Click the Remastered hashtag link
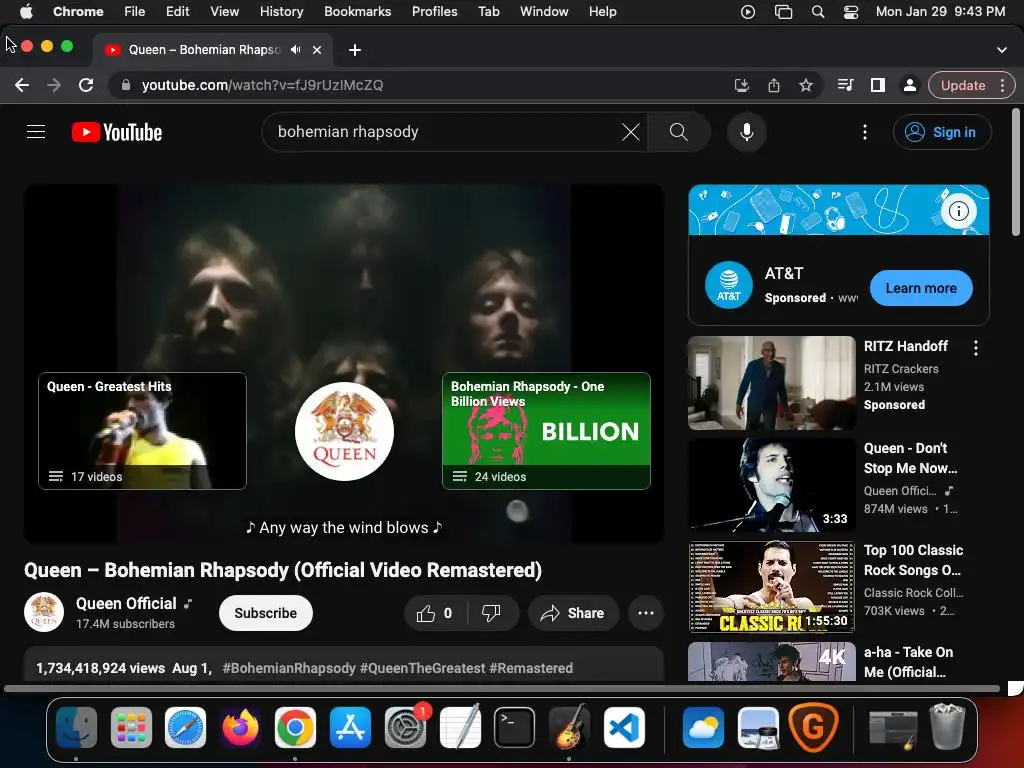1024x768 pixels. click(x=531, y=668)
